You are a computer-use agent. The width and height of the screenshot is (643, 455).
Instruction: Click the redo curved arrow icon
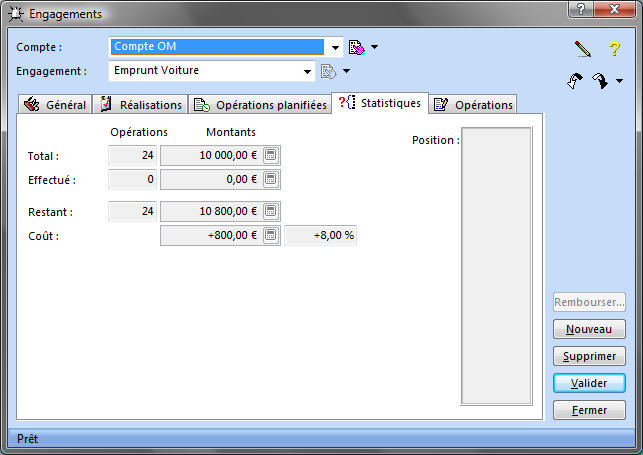pos(600,82)
